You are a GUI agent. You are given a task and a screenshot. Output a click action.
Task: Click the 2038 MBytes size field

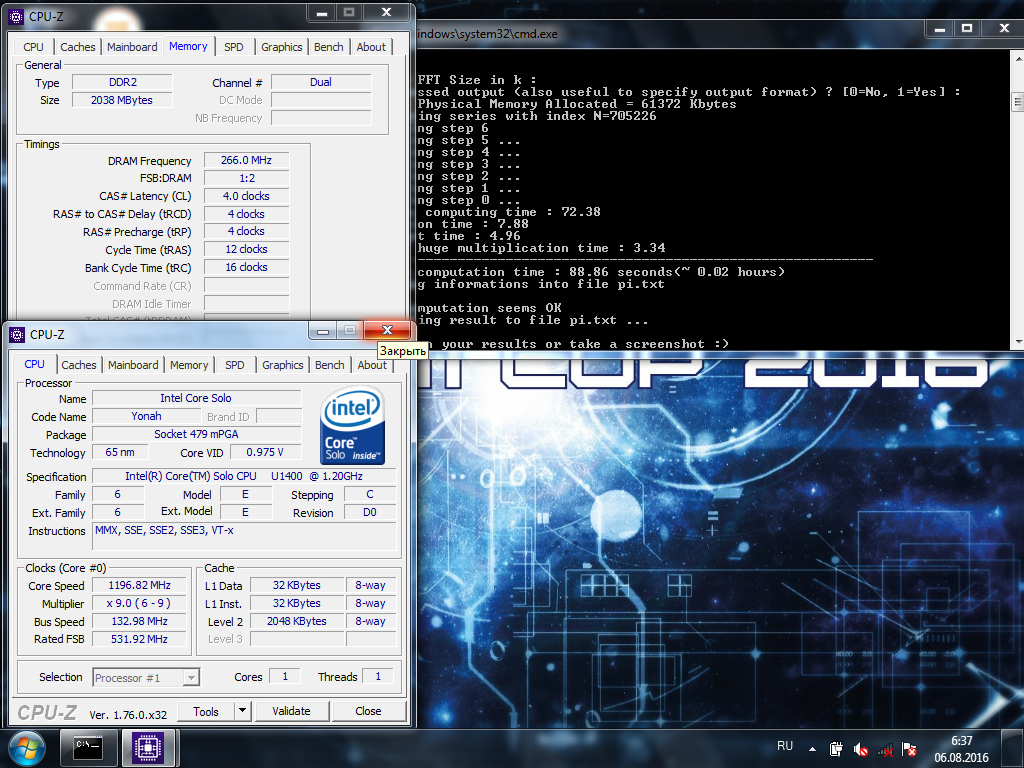pos(122,100)
